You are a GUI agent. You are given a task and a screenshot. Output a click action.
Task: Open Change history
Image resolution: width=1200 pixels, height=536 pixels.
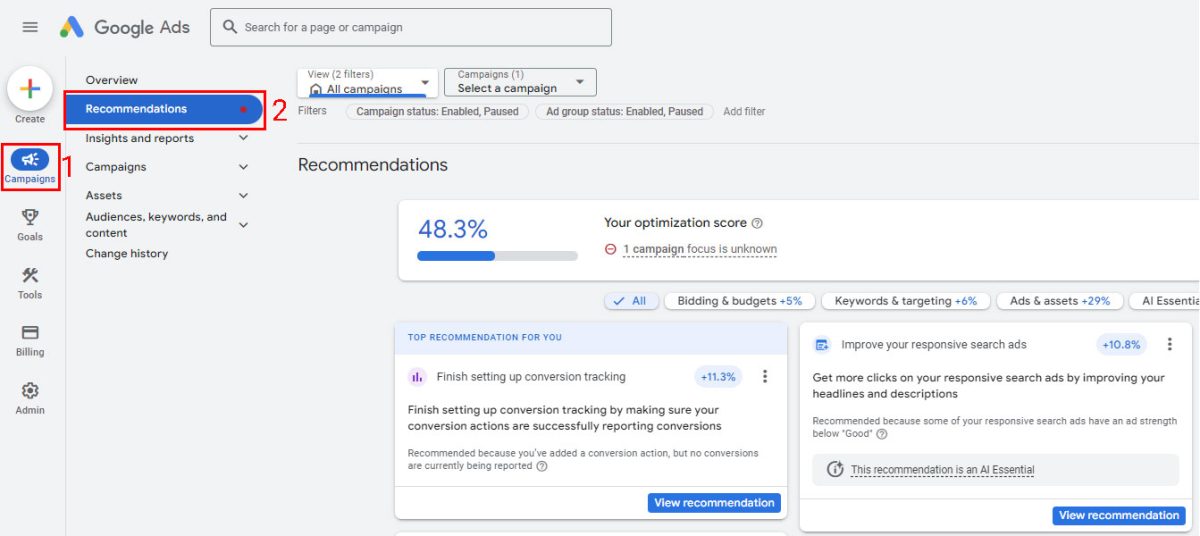(x=127, y=254)
